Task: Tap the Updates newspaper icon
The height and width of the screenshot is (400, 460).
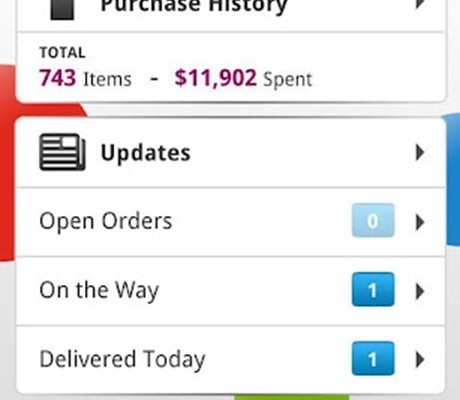Action: click(x=62, y=152)
